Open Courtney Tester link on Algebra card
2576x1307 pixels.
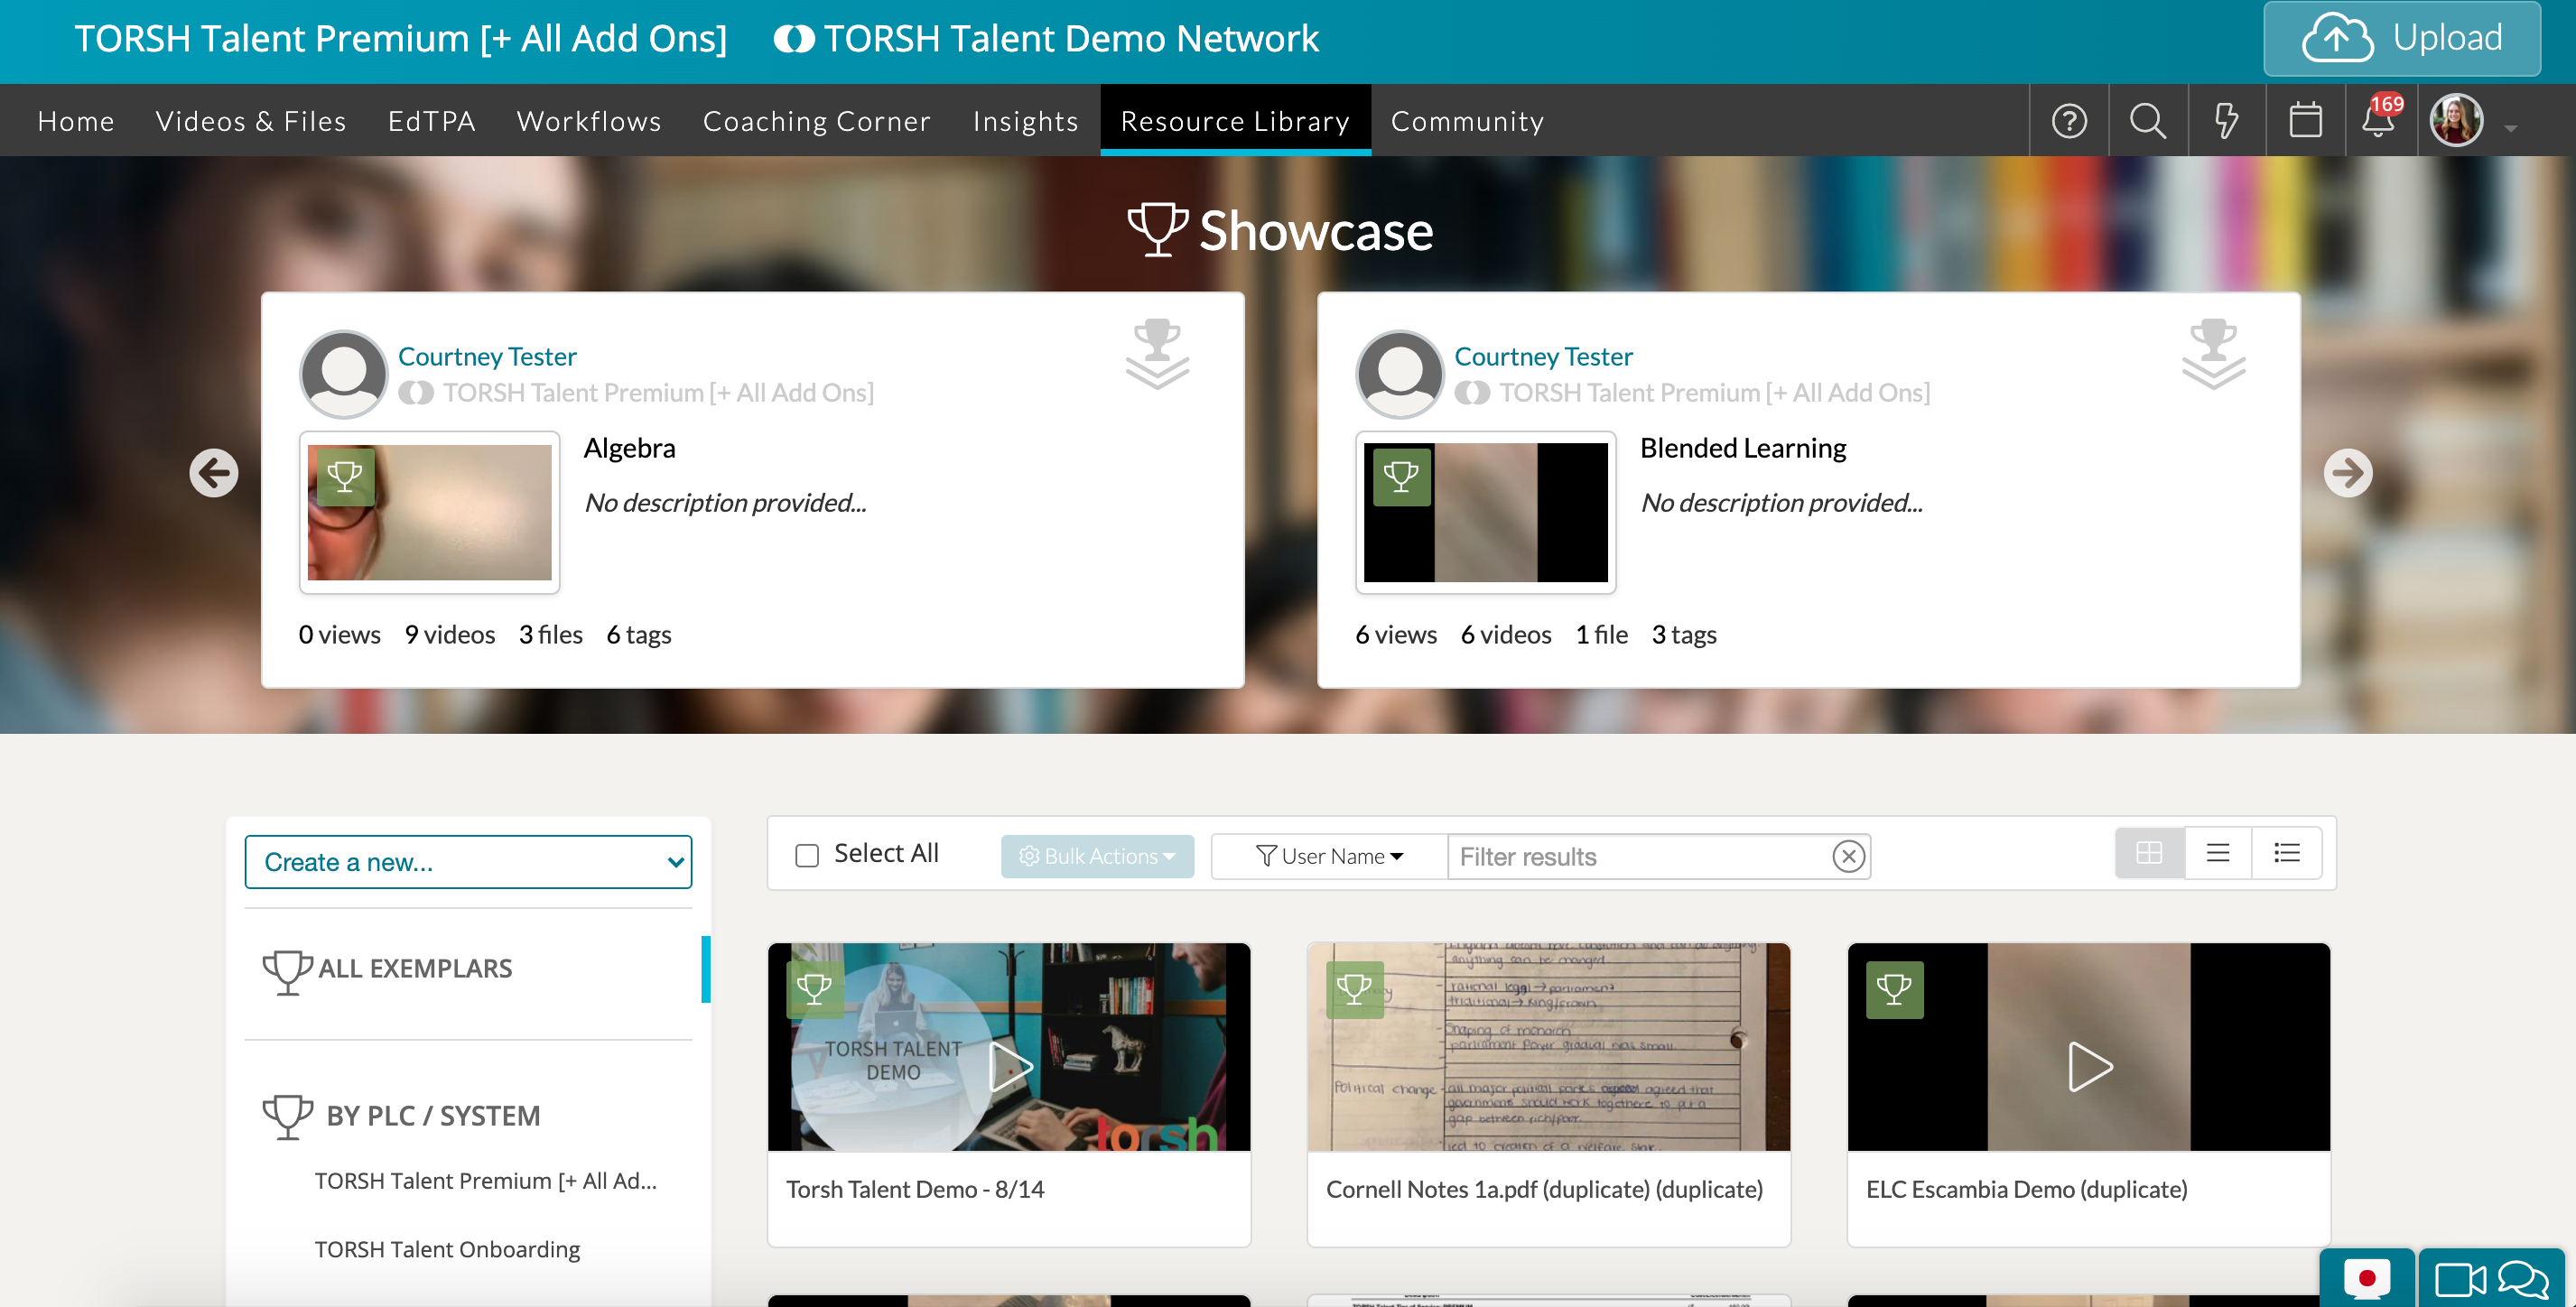tap(487, 356)
